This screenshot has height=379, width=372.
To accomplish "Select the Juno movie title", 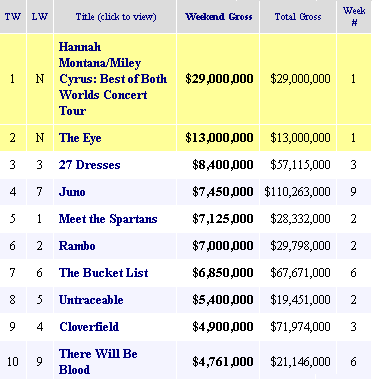I will [x=72, y=192].
